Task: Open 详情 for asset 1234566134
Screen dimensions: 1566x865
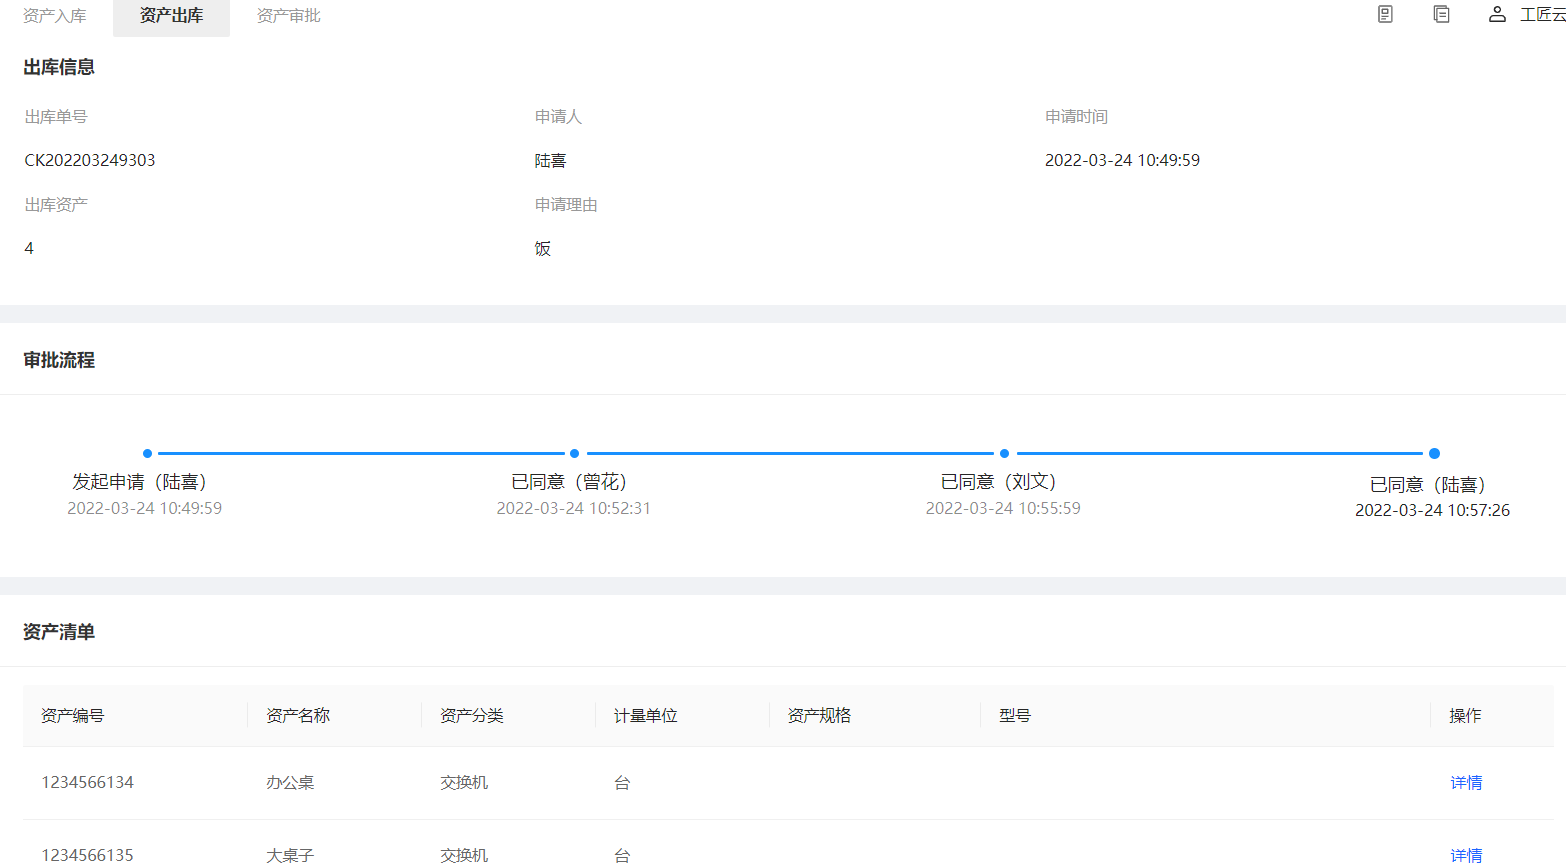Action: (1466, 782)
